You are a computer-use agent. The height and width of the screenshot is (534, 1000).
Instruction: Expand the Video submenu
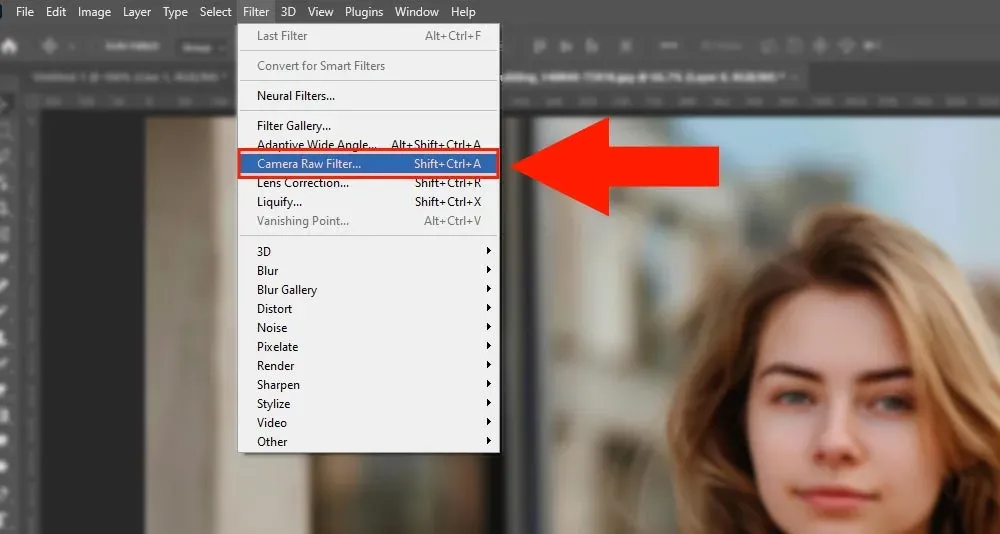click(x=369, y=422)
